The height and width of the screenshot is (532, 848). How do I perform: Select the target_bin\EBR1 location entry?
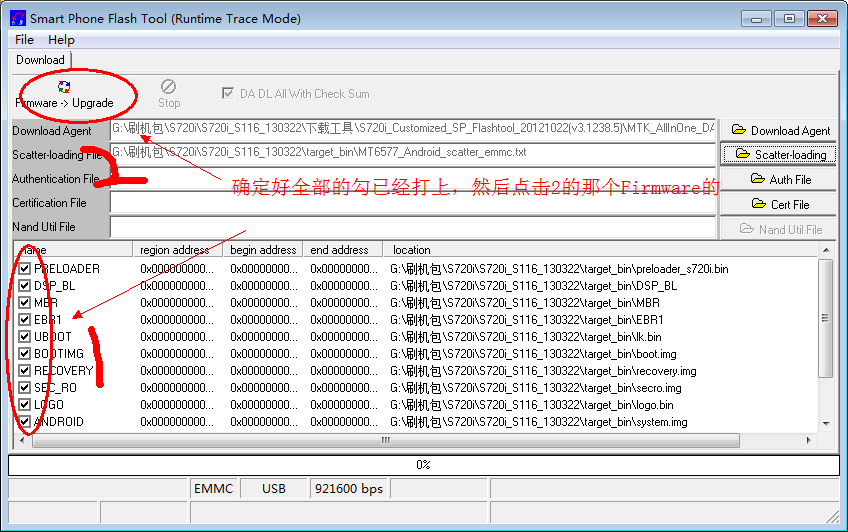(x=526, y=320)
